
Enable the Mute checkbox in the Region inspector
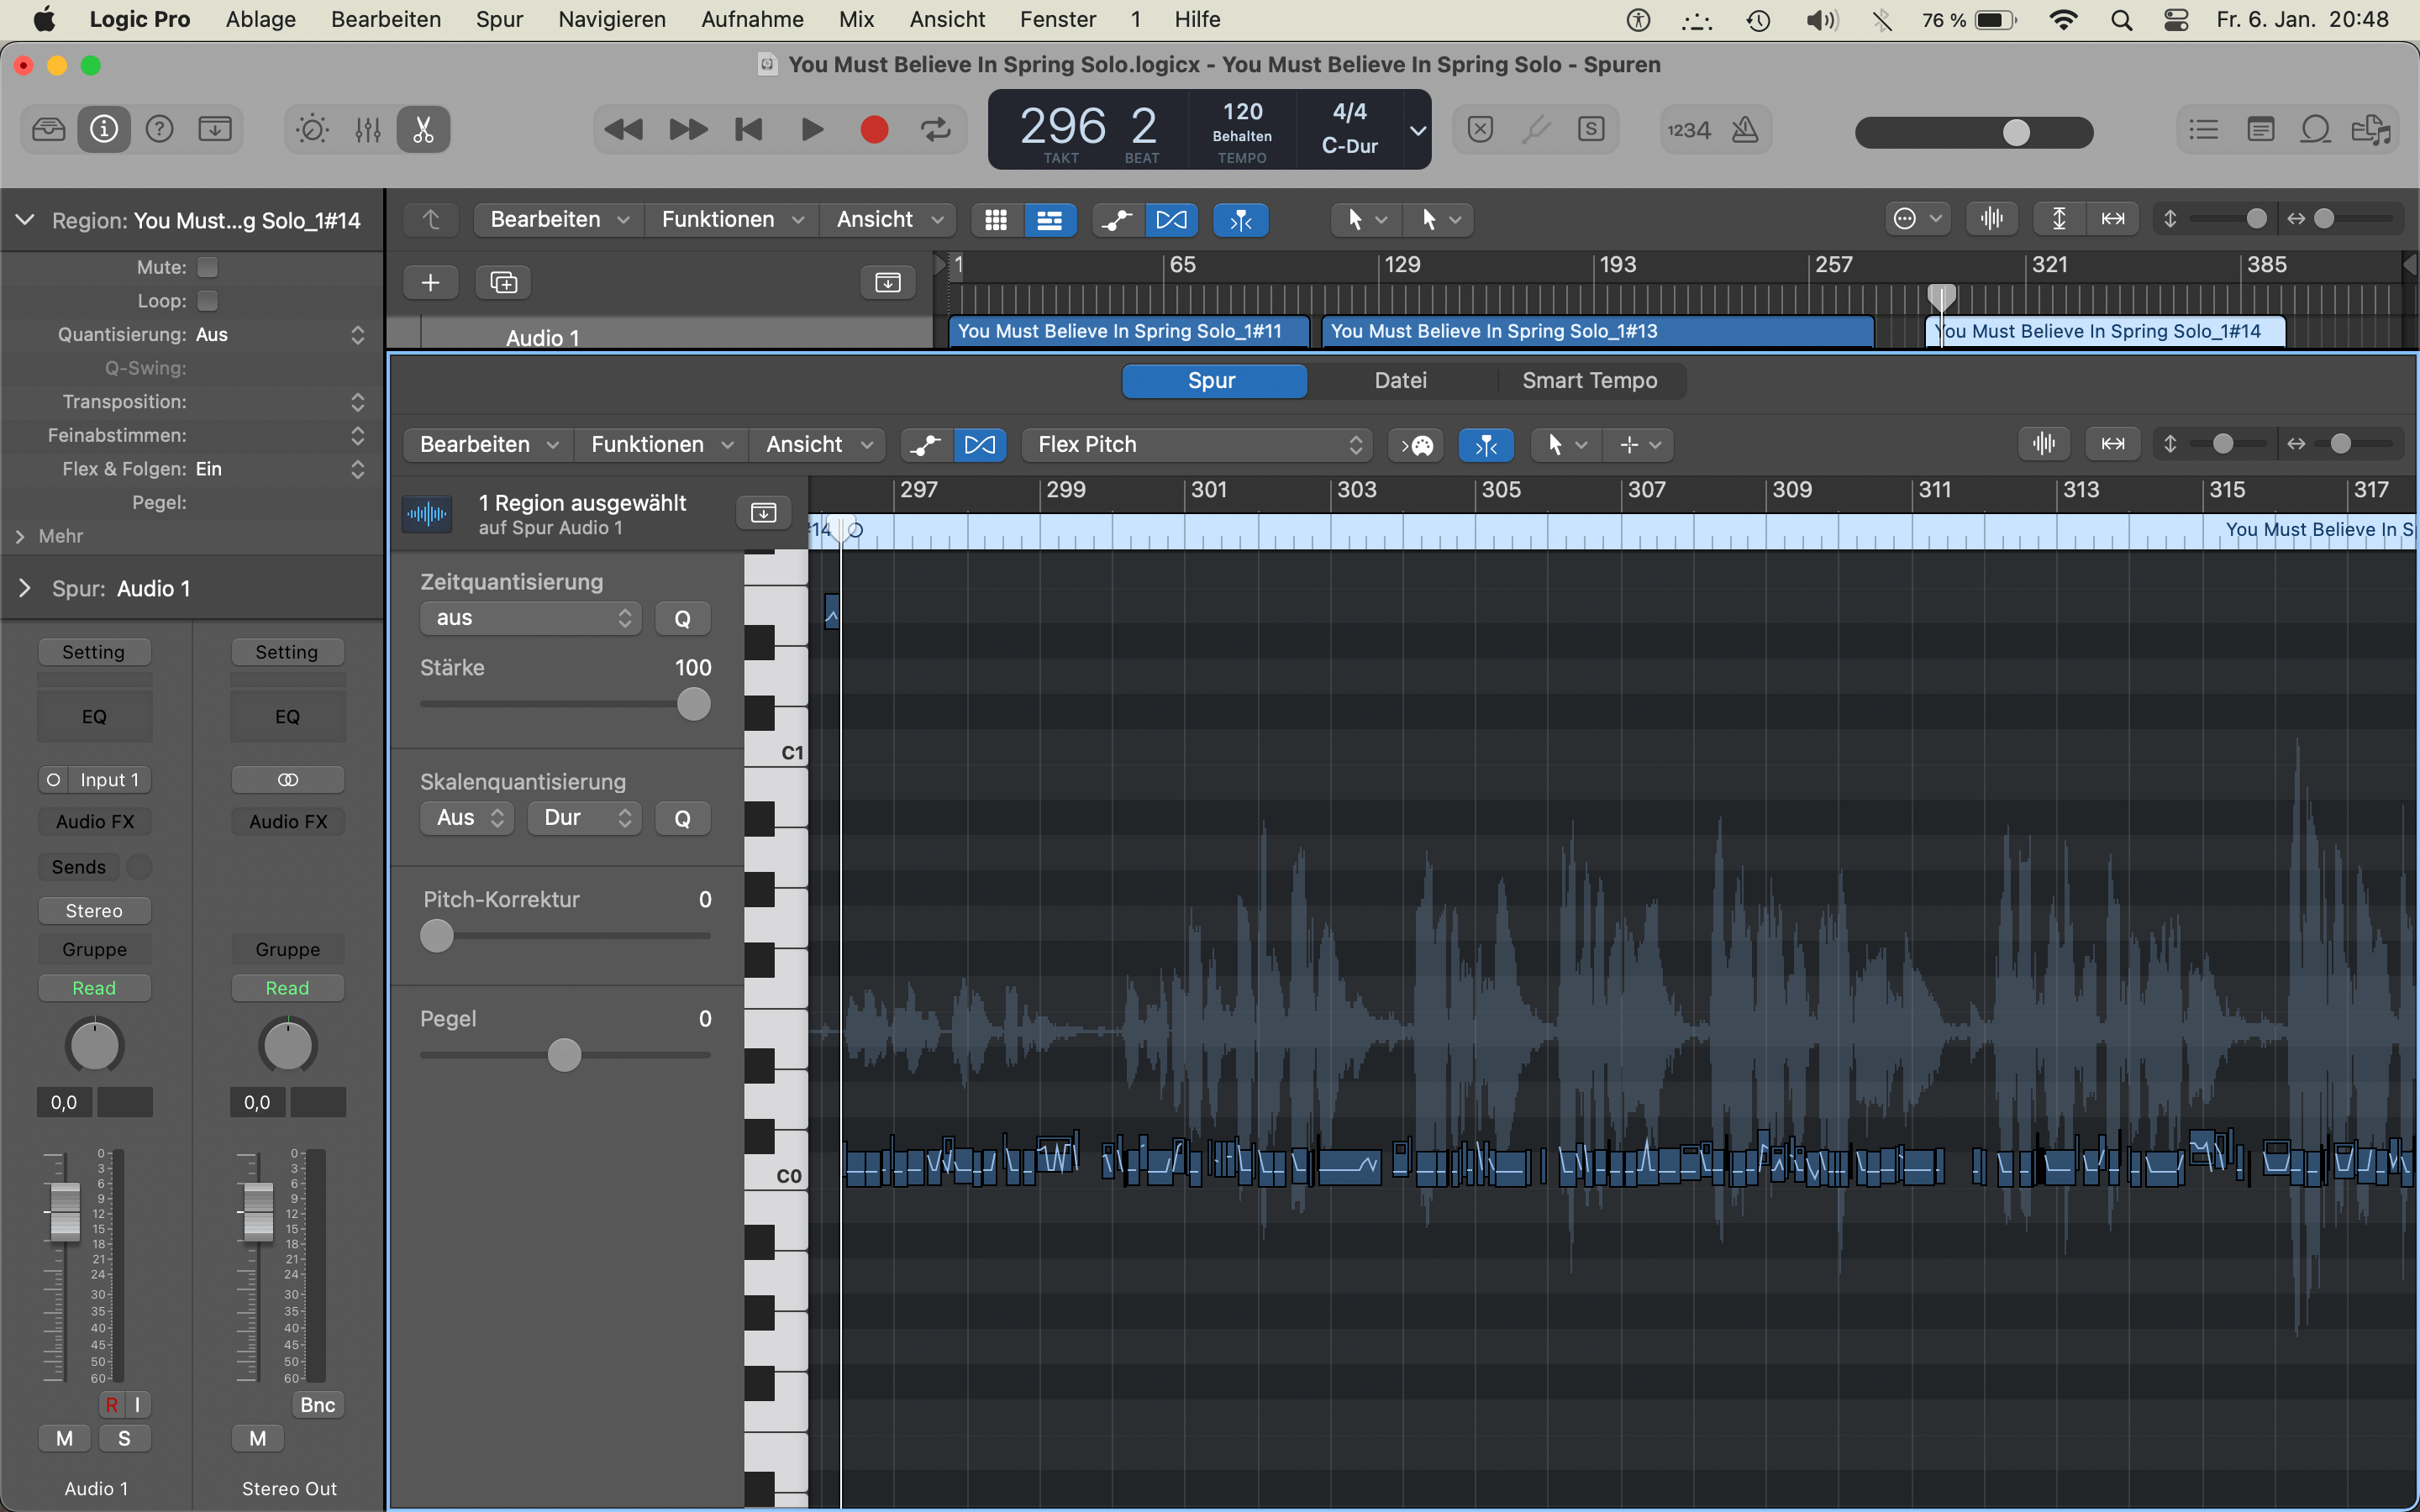click(x=208, y=266)
